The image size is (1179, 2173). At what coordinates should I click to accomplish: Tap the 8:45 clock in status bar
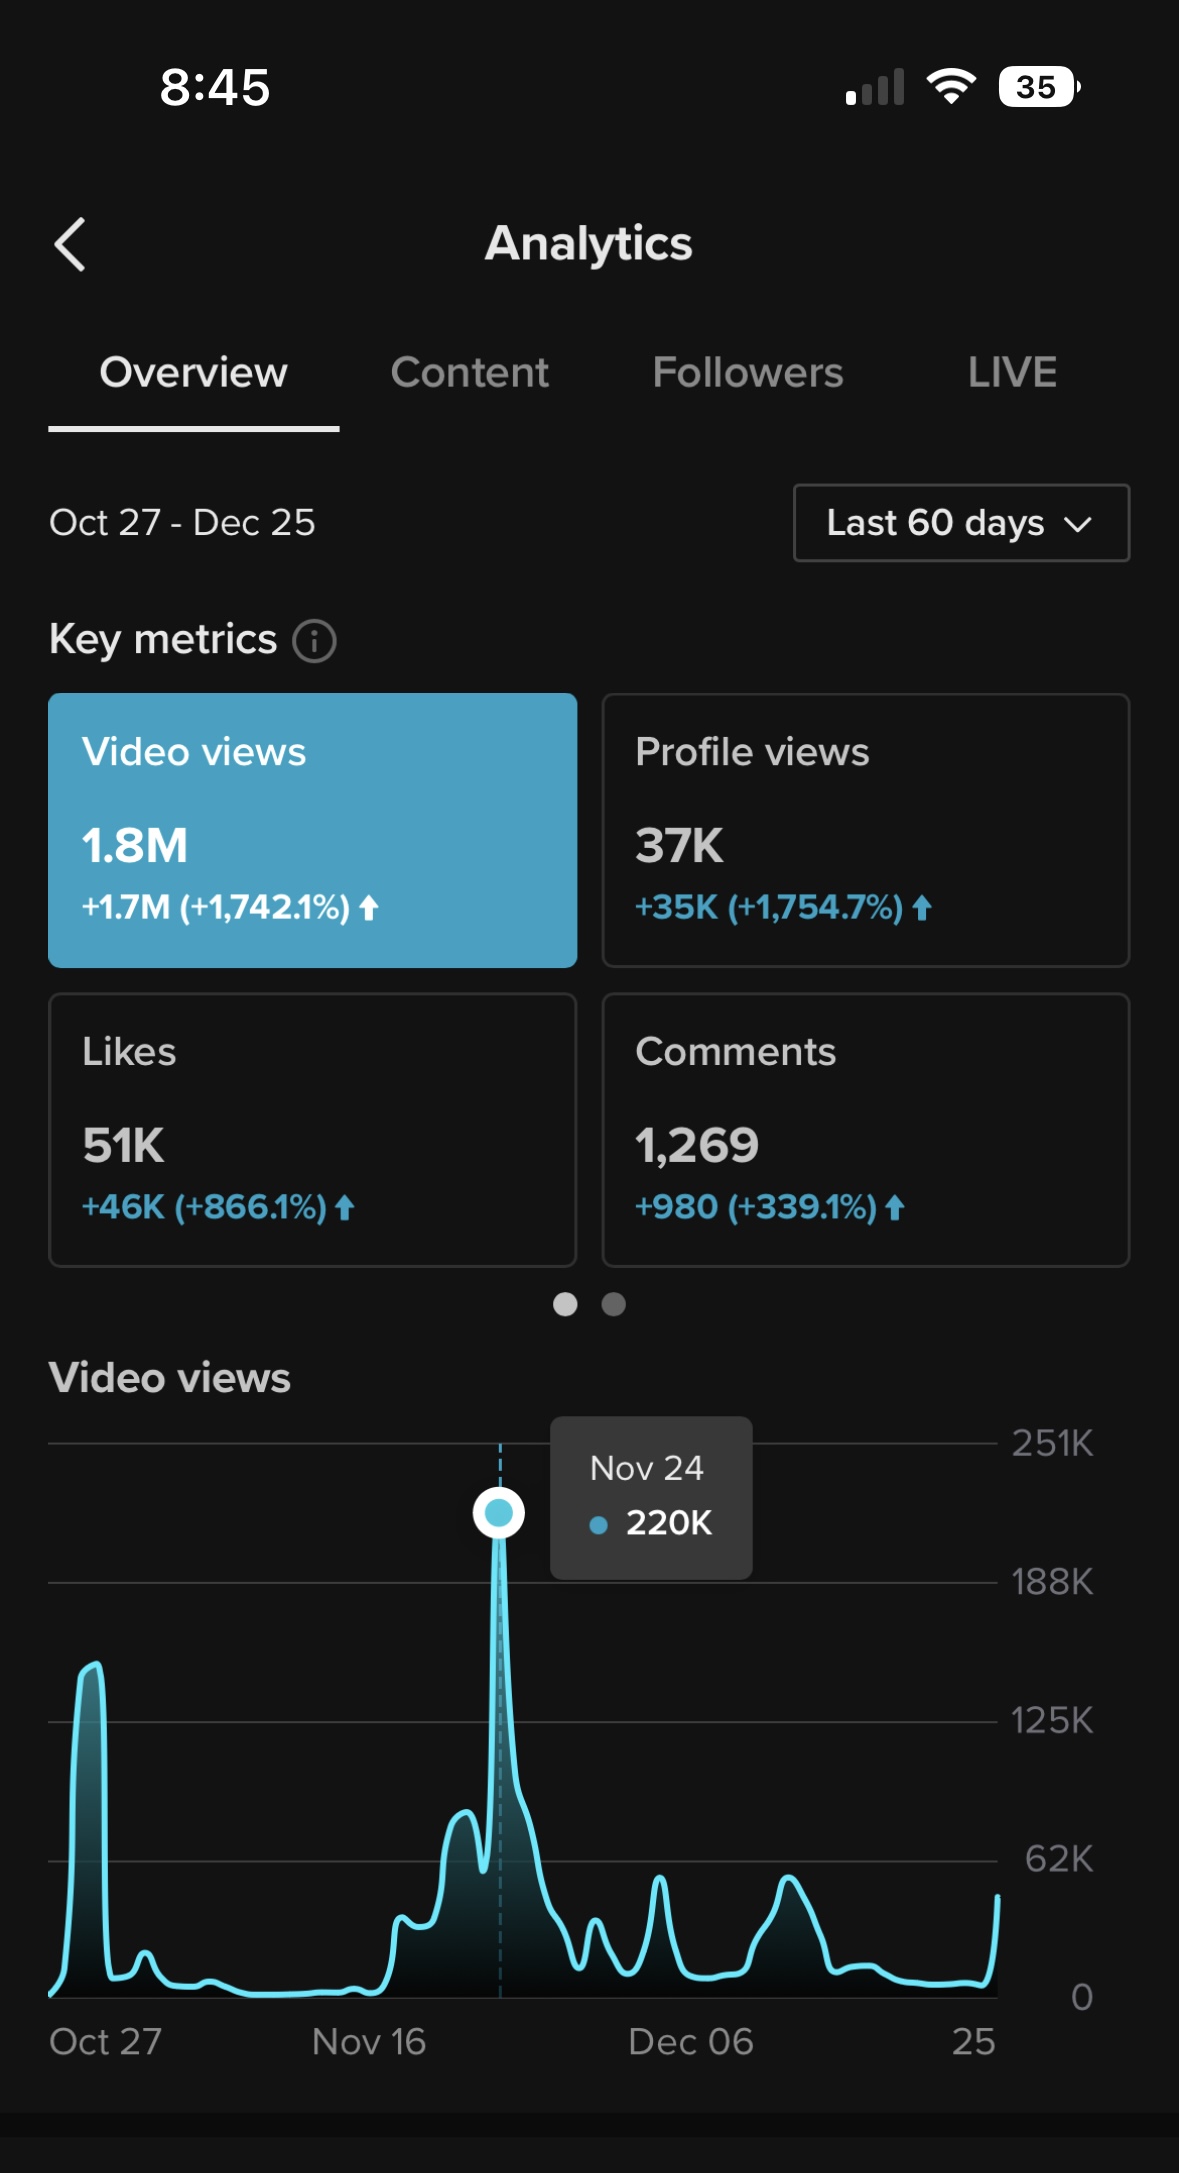[215, 87]
